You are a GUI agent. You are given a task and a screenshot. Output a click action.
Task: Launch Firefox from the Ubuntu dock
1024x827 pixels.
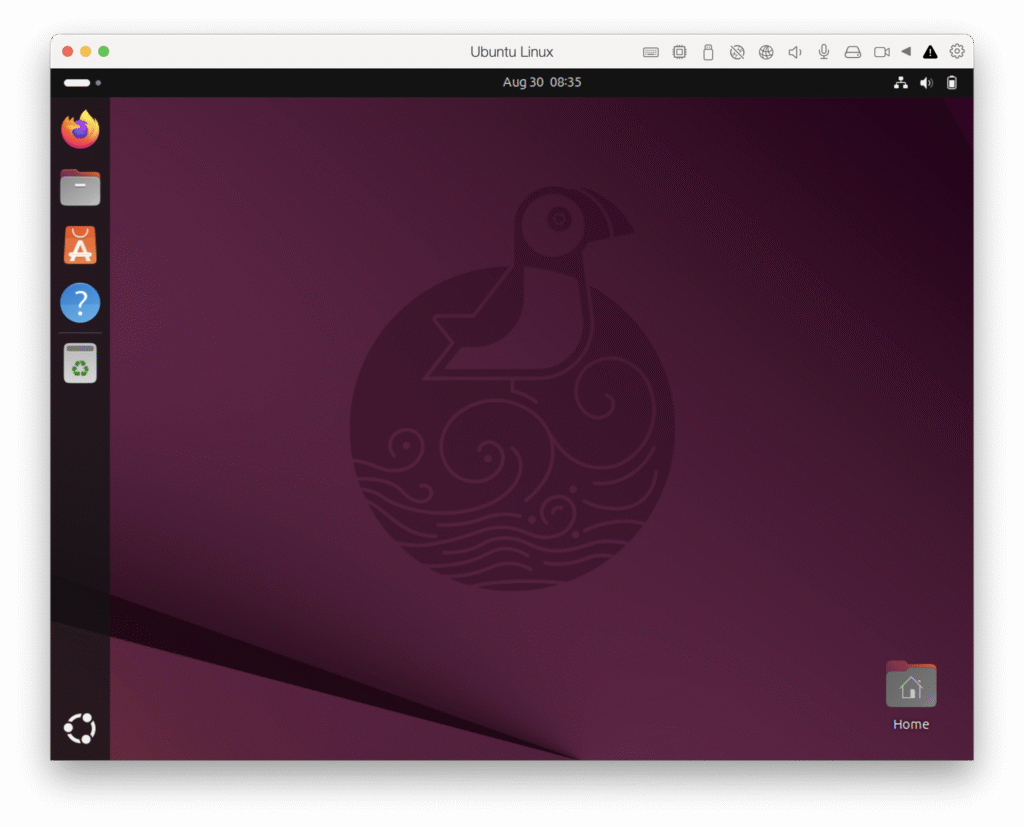click(x=80, y=129)
